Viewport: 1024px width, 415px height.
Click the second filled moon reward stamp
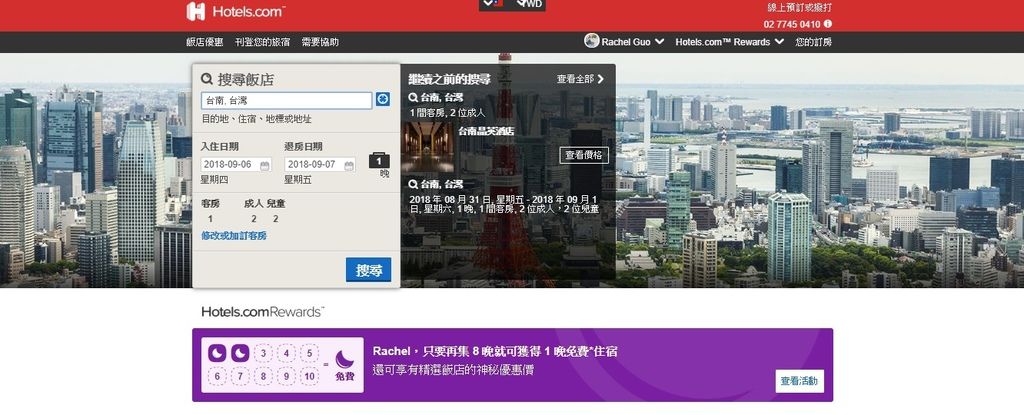[240, 354]
